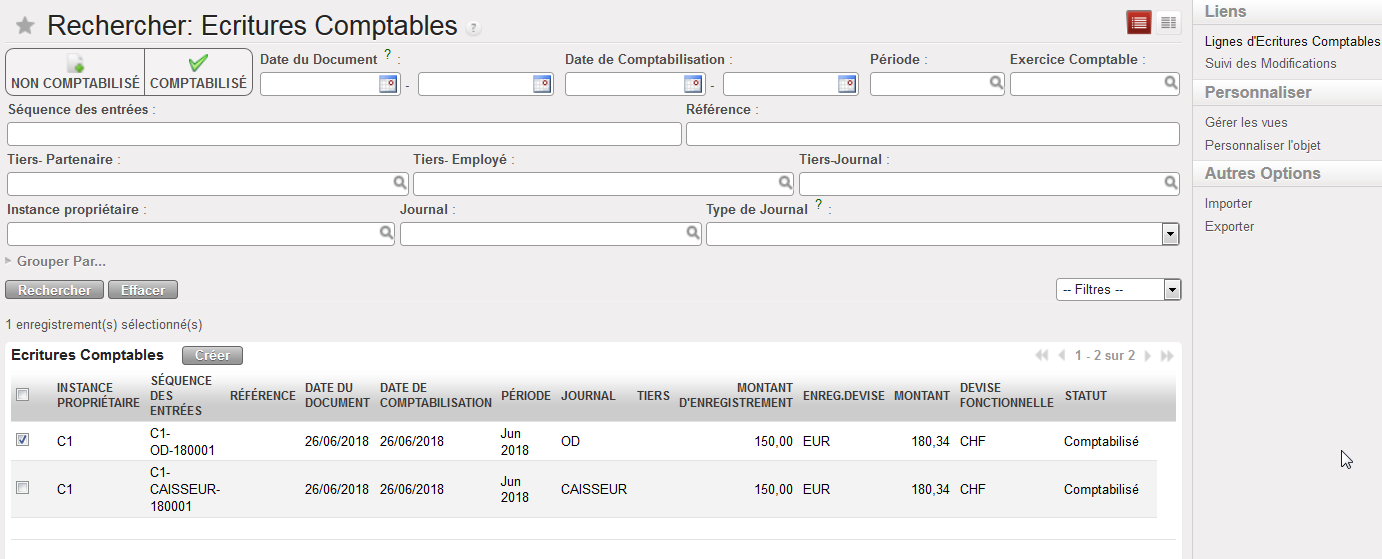Expand the Grouper Par section

coord(60,262)
